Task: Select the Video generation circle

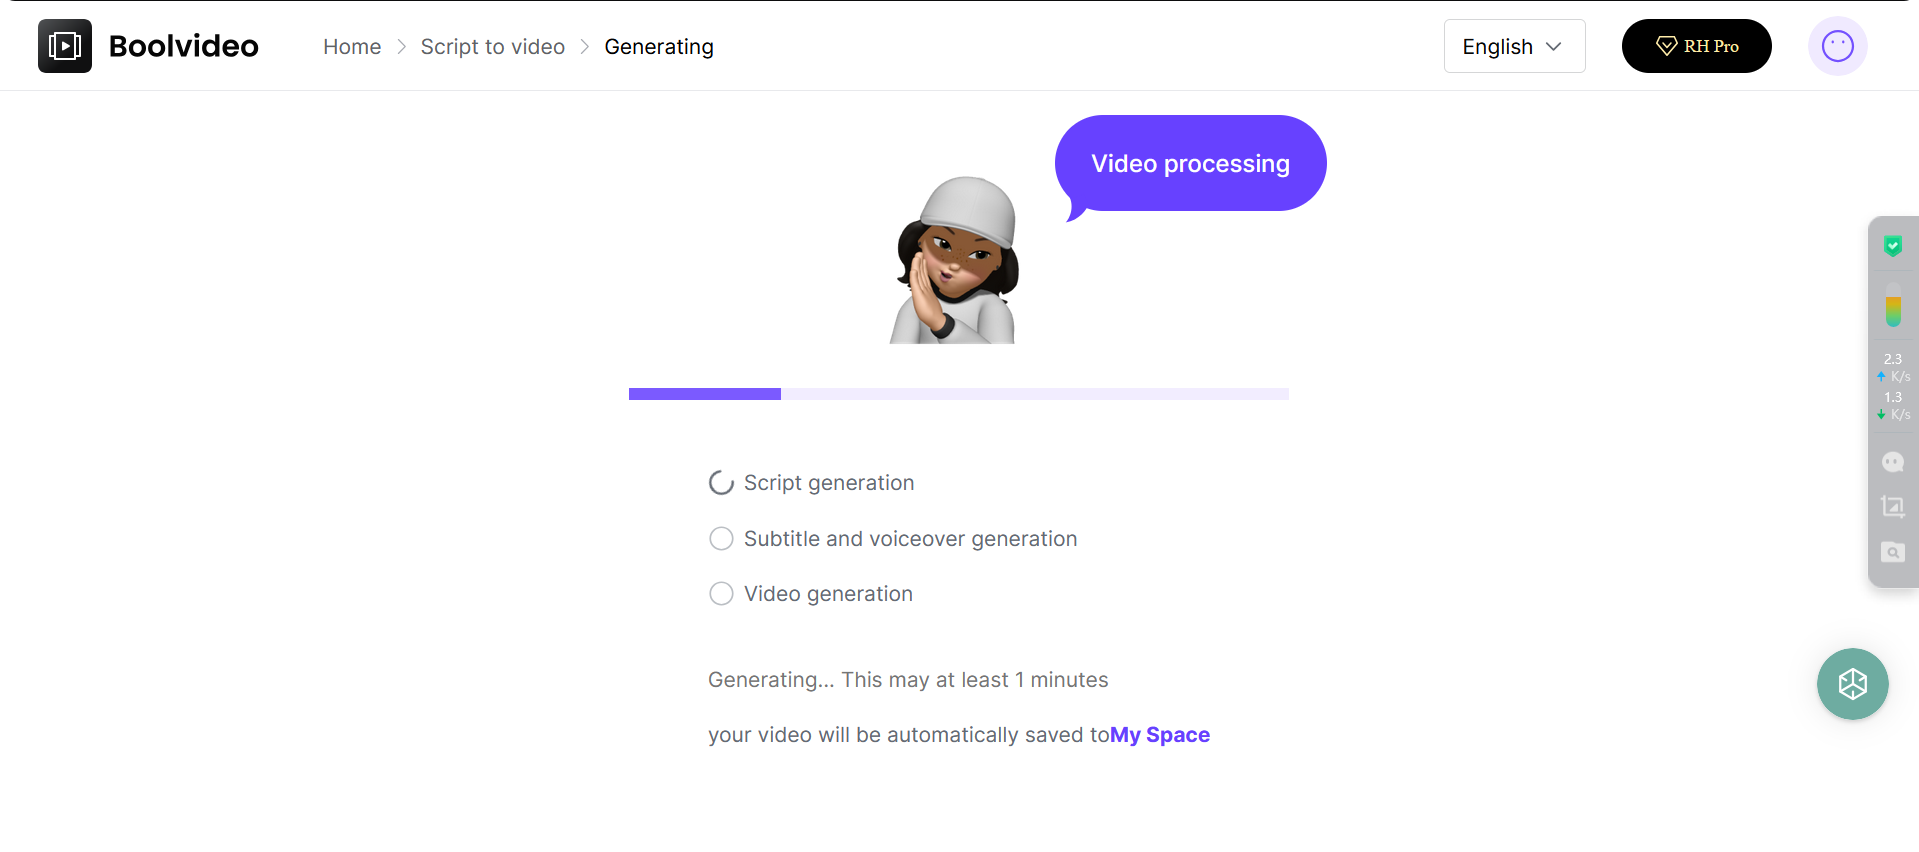Action: pyautogui.click(x=721, y=594)
